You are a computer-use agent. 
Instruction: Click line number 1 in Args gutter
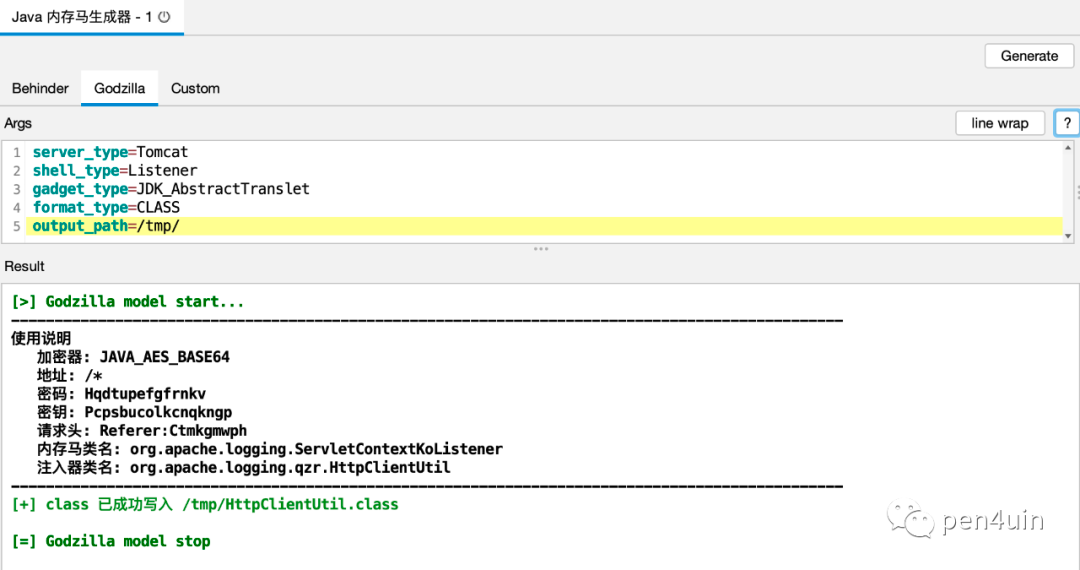[17, 152]
